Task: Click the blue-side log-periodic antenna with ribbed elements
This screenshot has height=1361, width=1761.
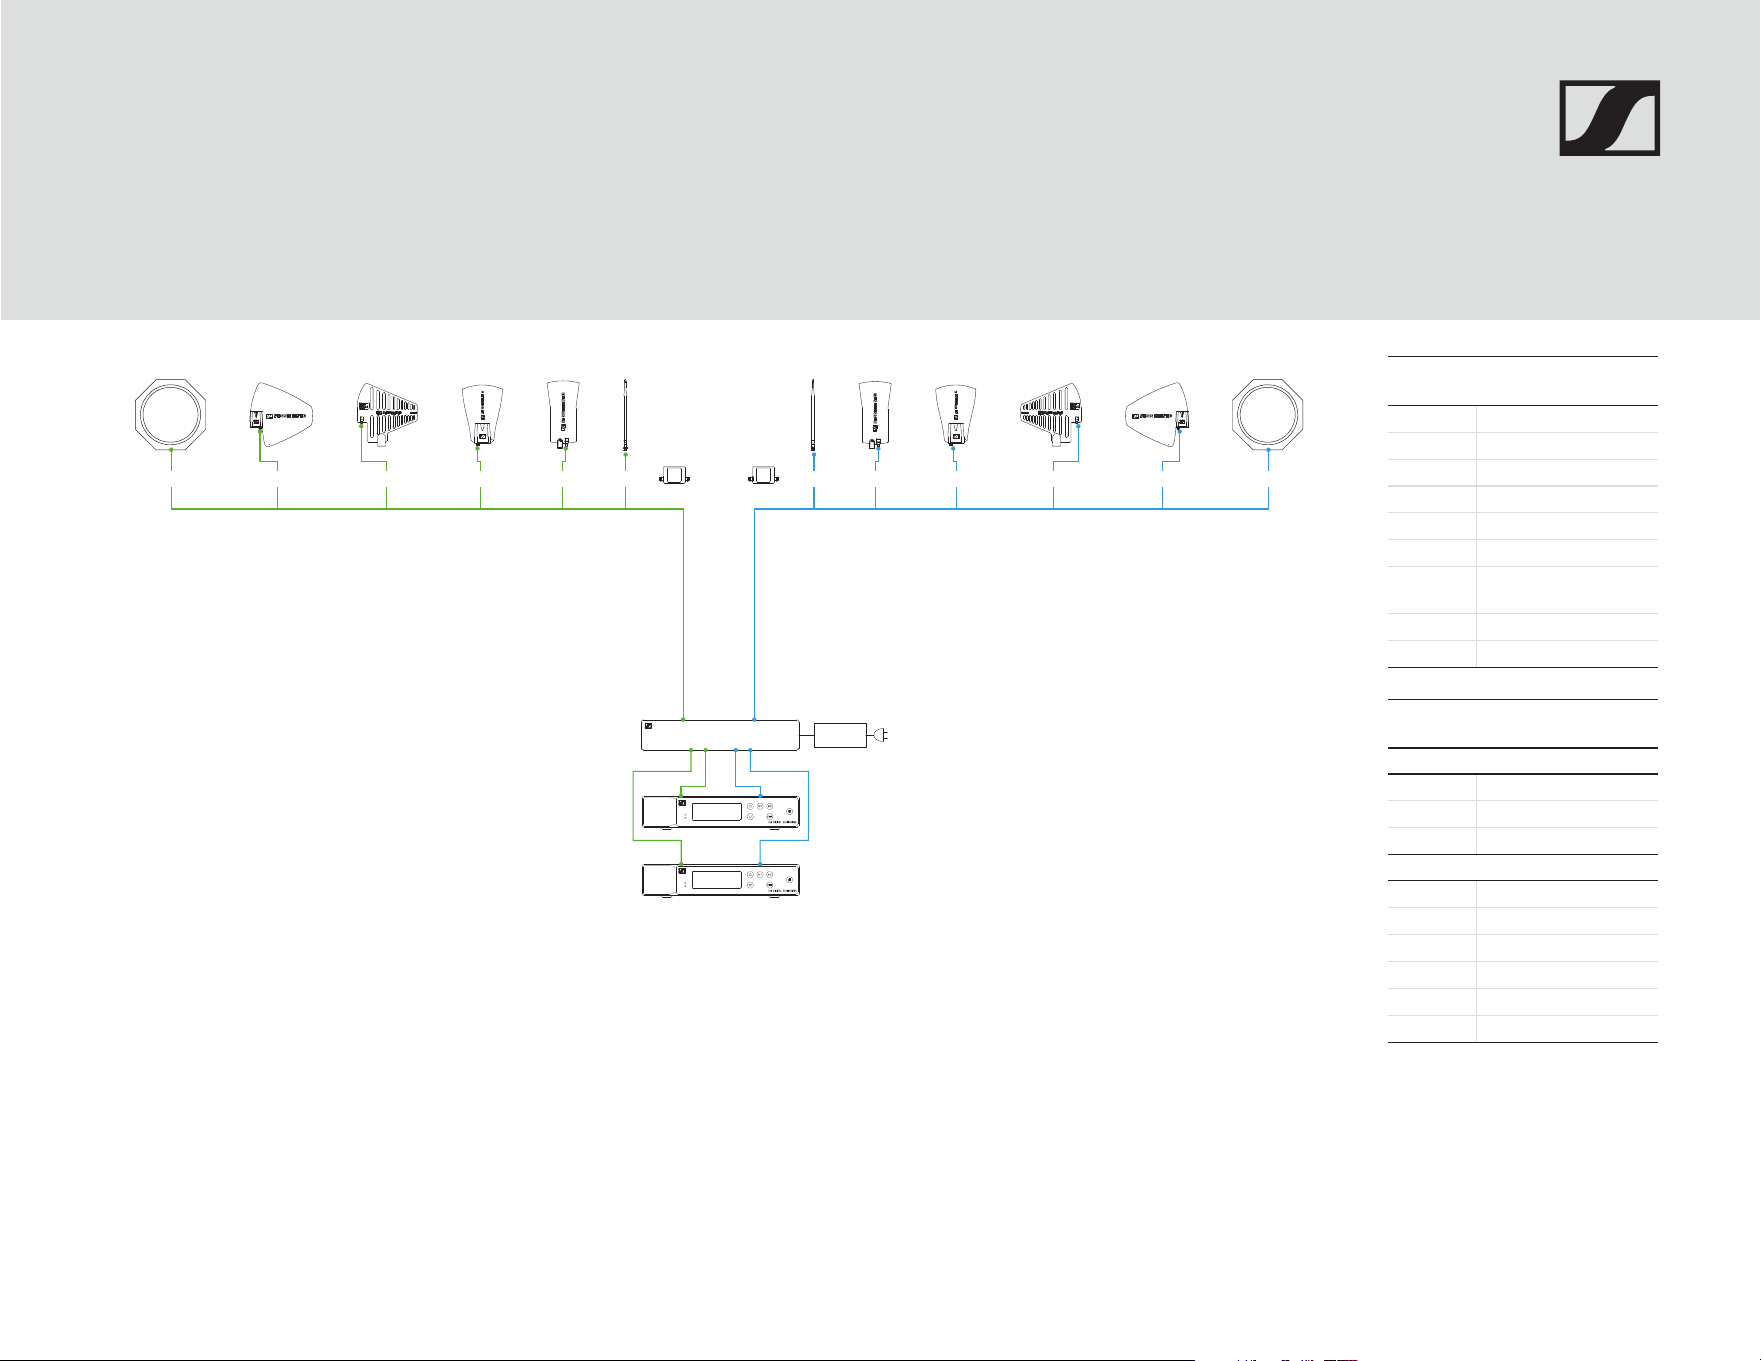Action: [x=1051, y=413]
